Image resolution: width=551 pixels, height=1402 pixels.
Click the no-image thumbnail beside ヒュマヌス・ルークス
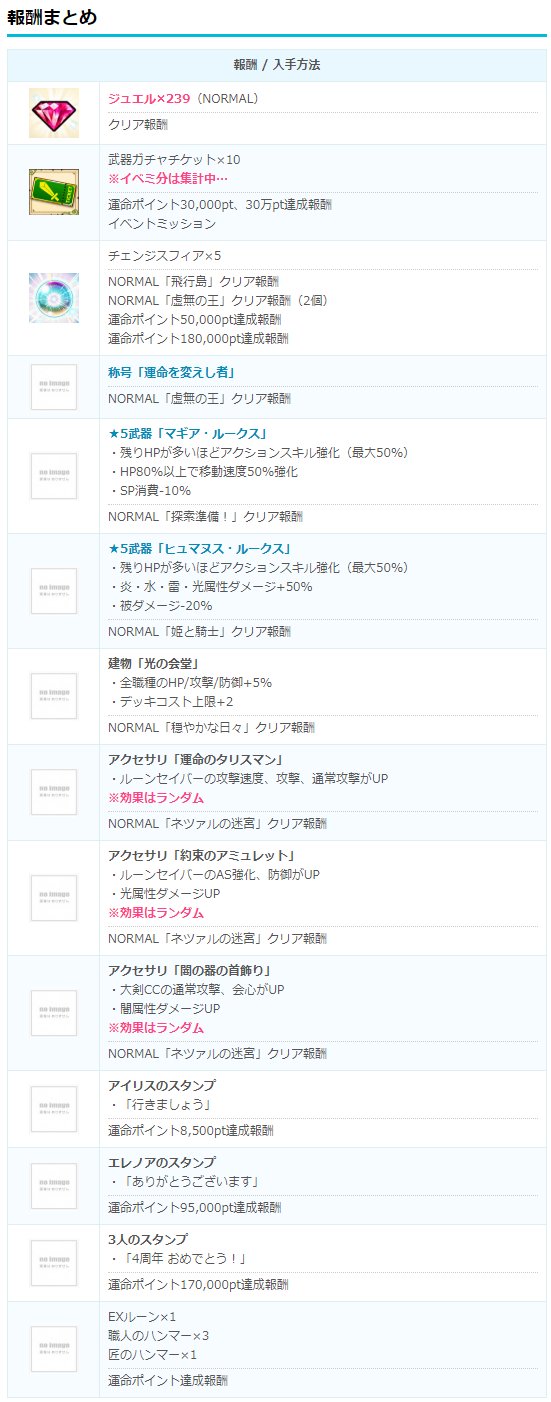[53, 591]
